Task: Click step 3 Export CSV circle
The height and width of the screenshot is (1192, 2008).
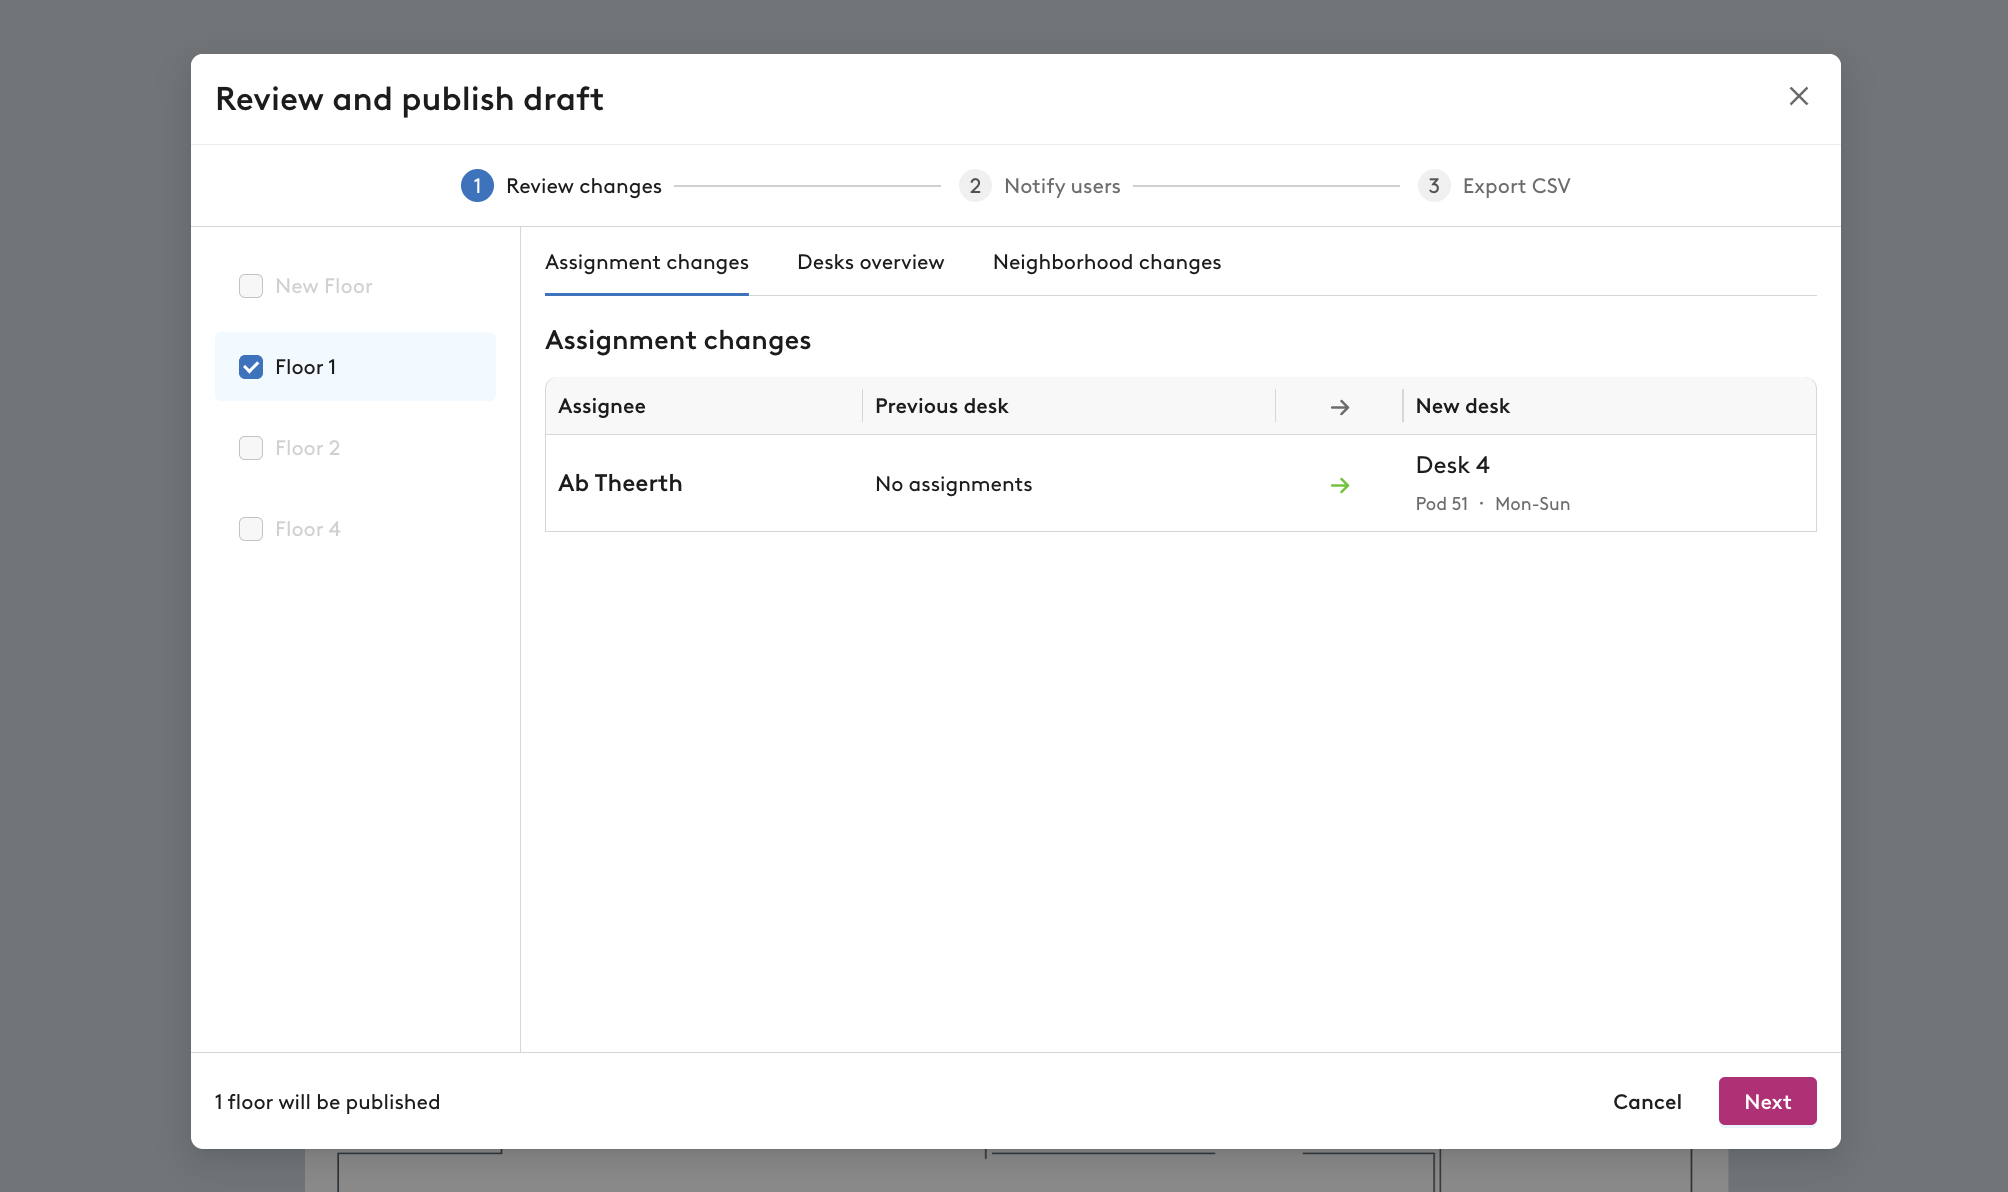Action: pyautogui.click(x=1434, y=186)
